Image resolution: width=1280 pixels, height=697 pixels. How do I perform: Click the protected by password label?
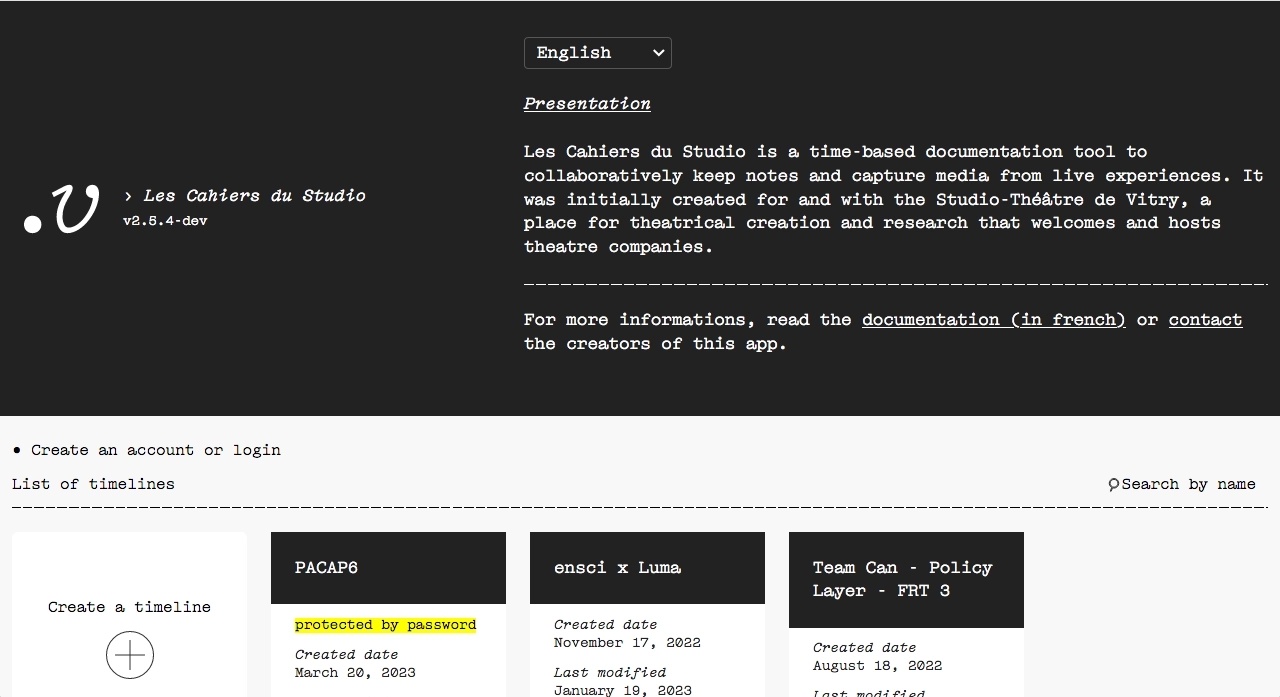(385, 625)
